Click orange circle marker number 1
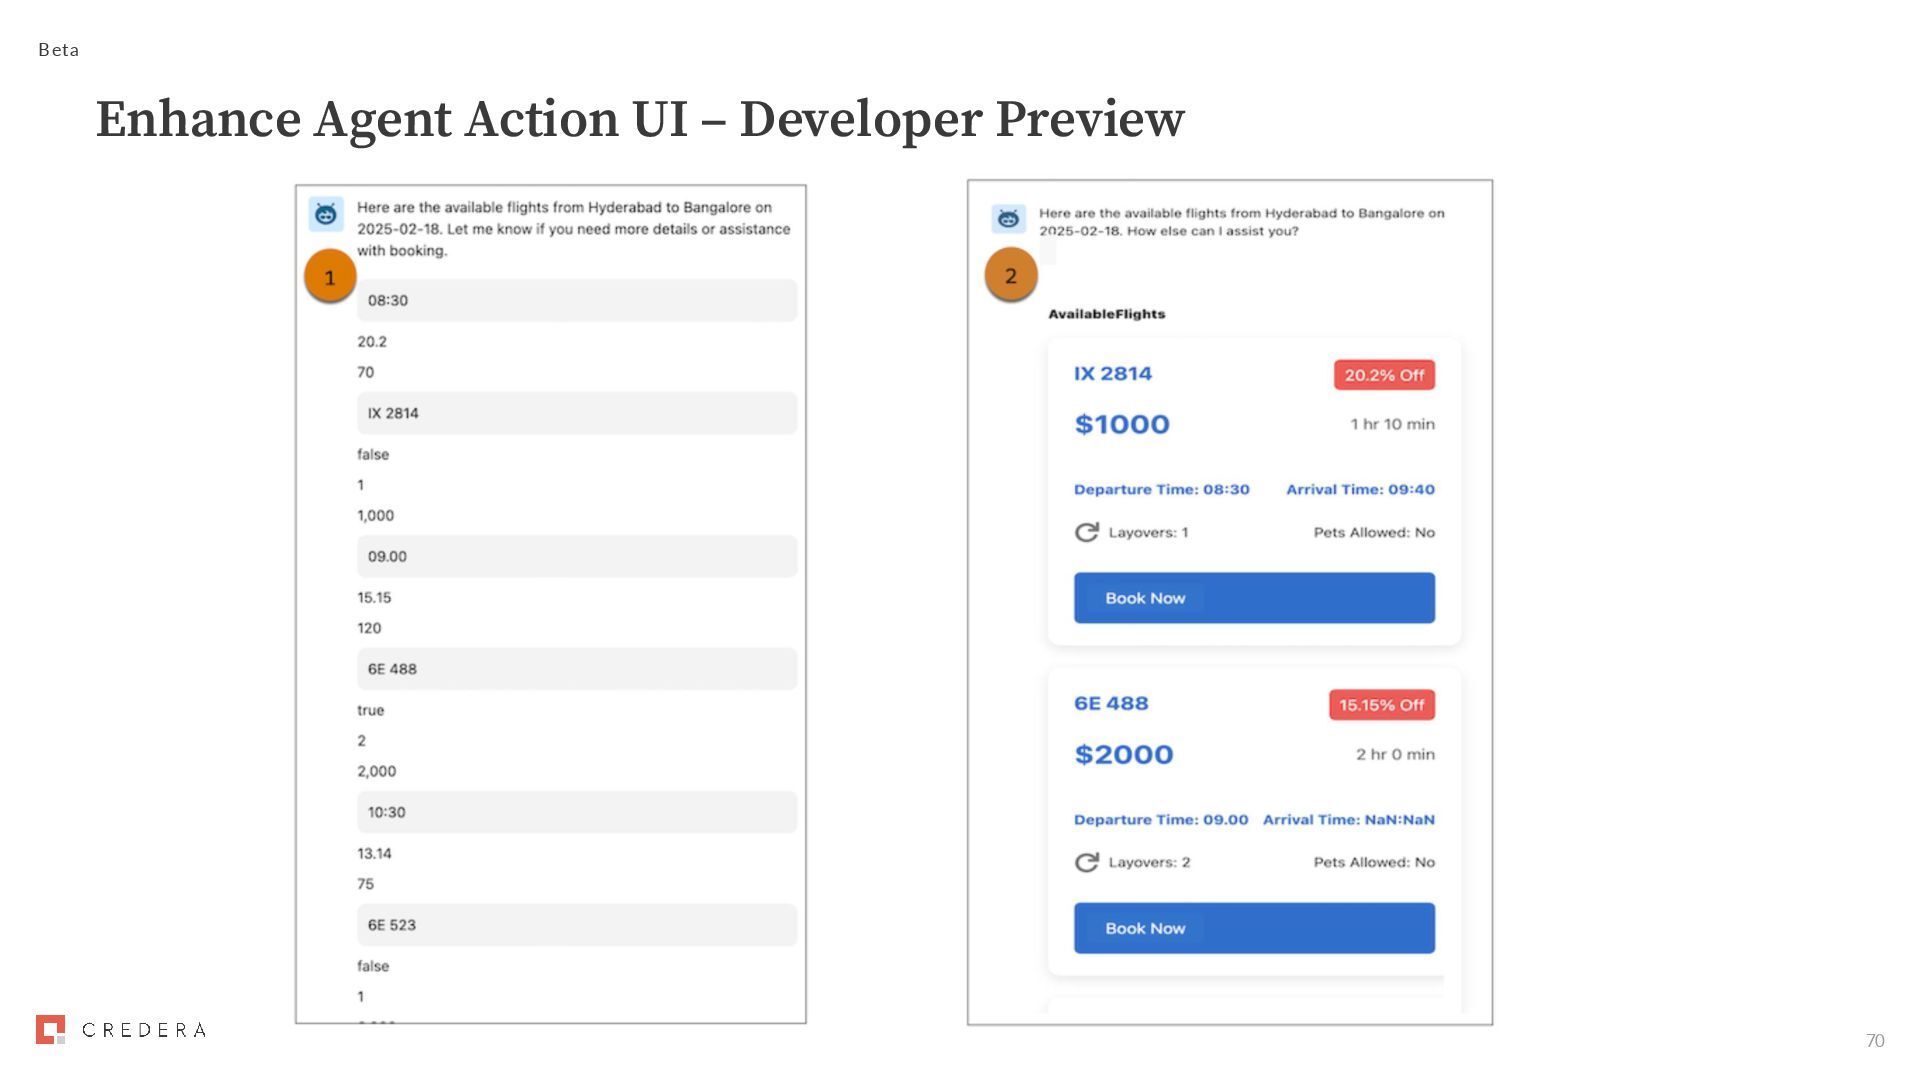Image resolution: width=1920 pixels, height=1080 pixels. [330, 277]
